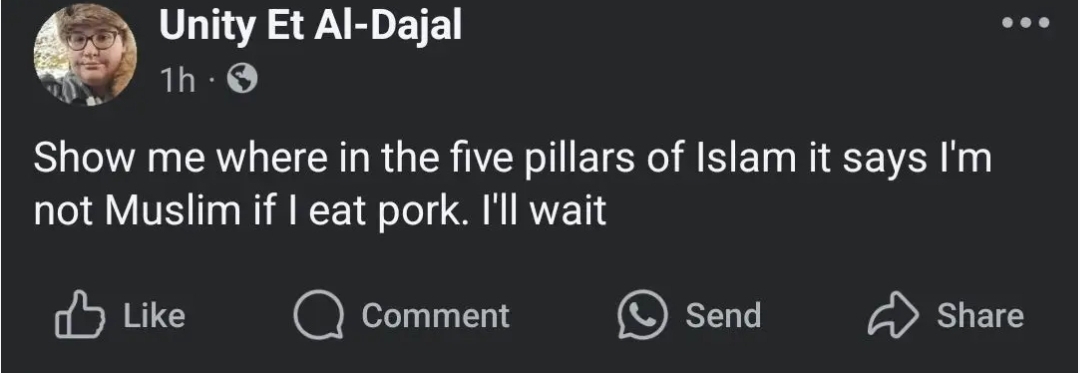Click the dot separator beside the 1h timestamp

coord(211,82)
